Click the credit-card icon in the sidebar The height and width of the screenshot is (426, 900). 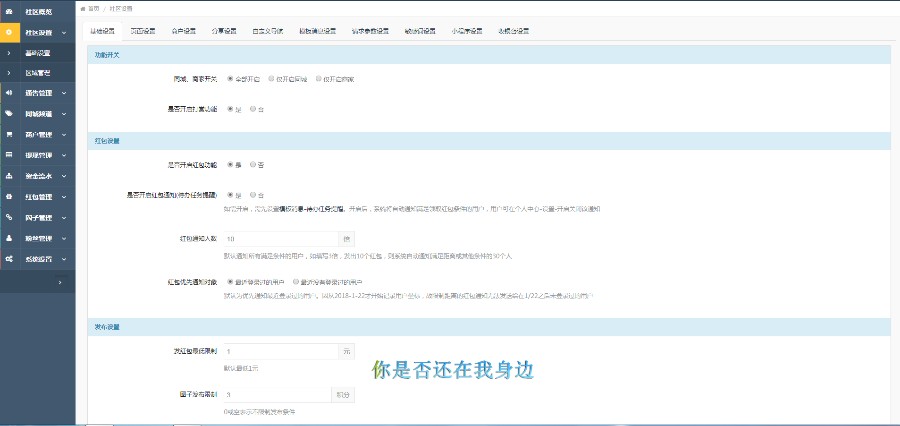tap(9, 155)
